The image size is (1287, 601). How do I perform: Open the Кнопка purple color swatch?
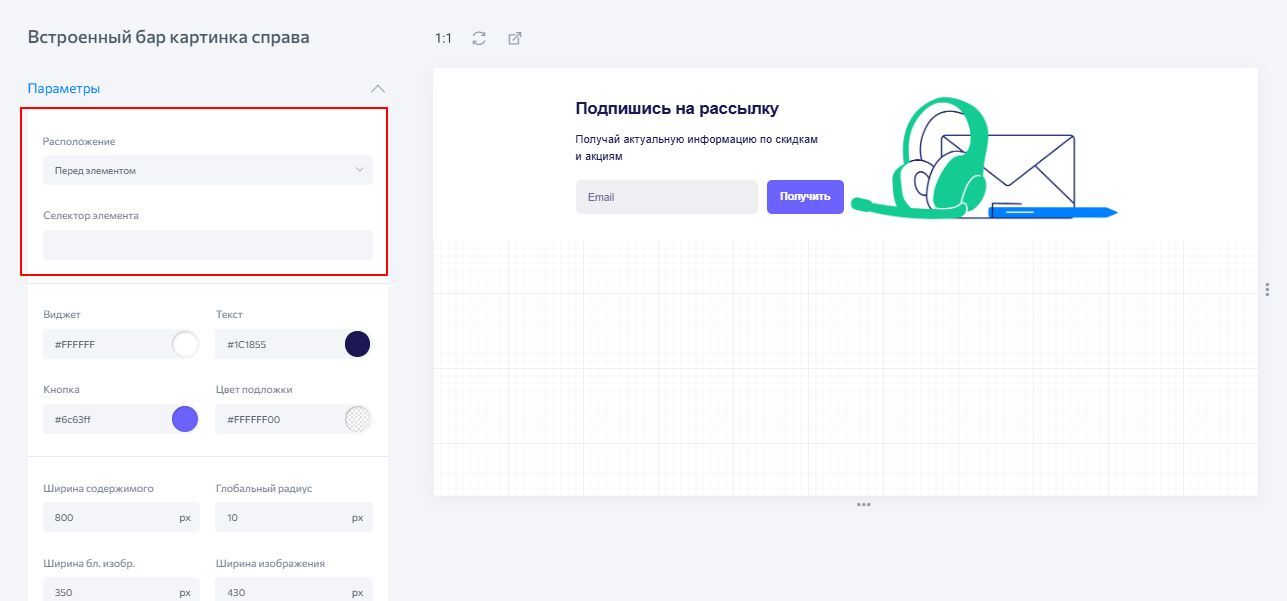(185, 419)
